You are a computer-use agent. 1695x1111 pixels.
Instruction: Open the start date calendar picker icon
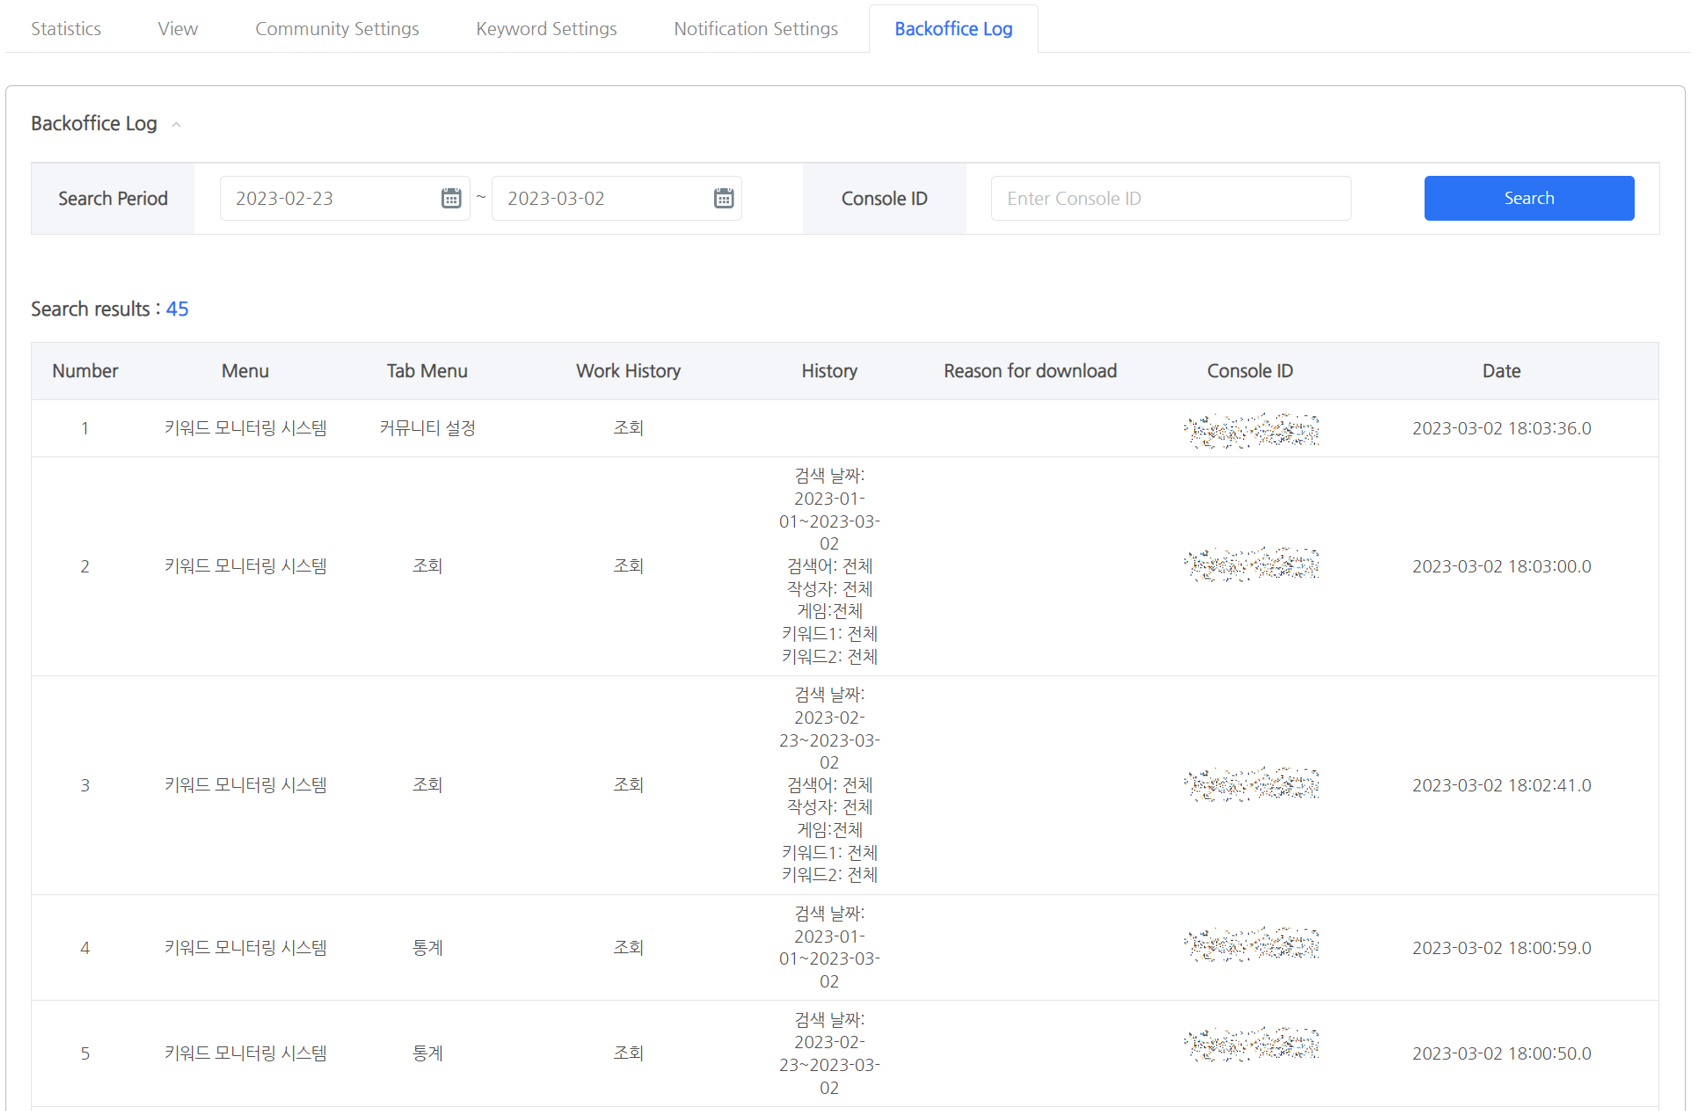click(x=451, y=198)
